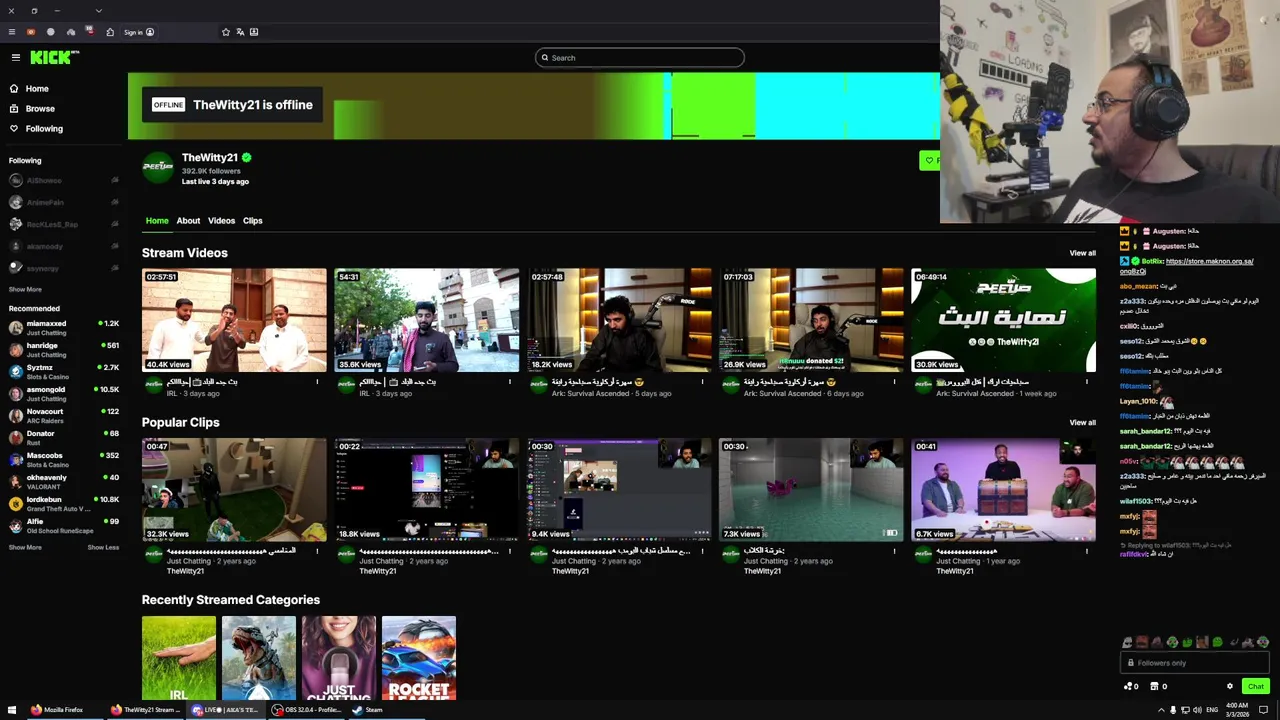Screen dimensions: 1280x720
Task: Click the green follow heart button
Action: [x=930, y=160]
